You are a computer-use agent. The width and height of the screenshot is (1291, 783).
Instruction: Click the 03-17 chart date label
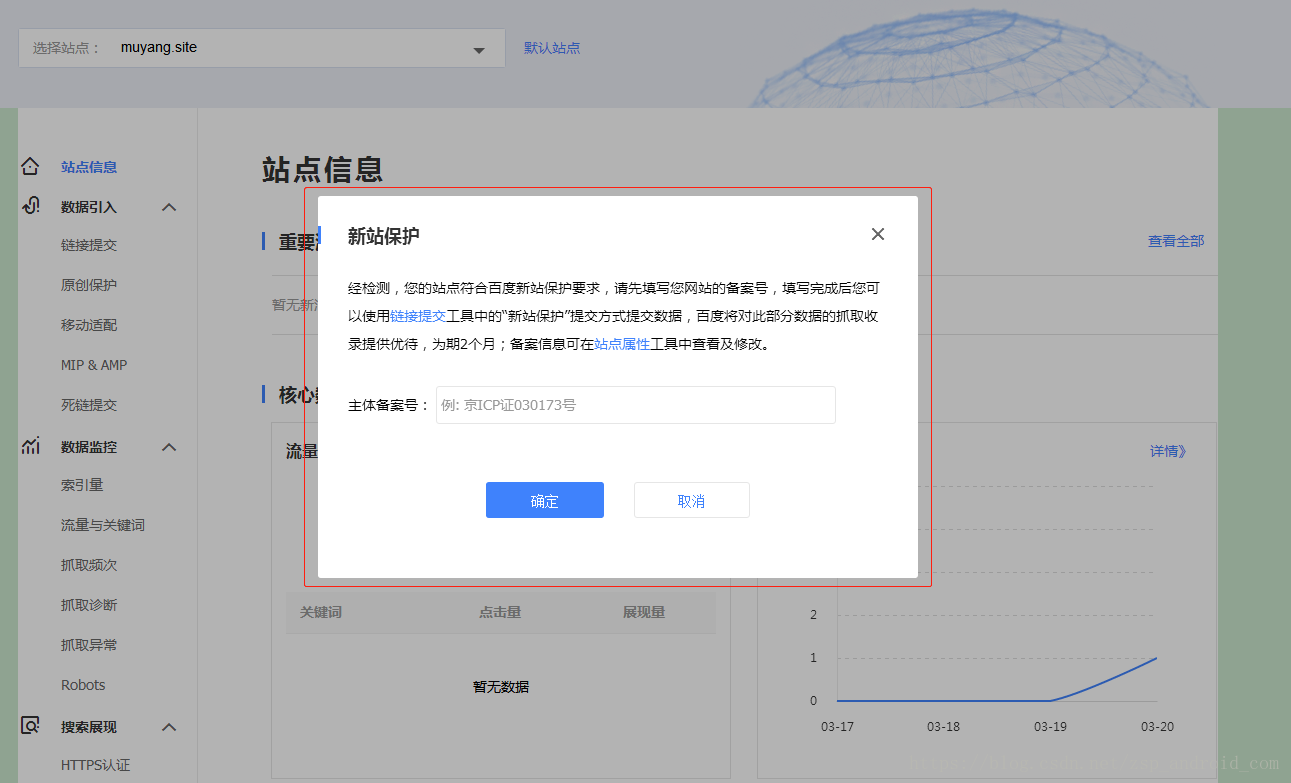point(837,727)
